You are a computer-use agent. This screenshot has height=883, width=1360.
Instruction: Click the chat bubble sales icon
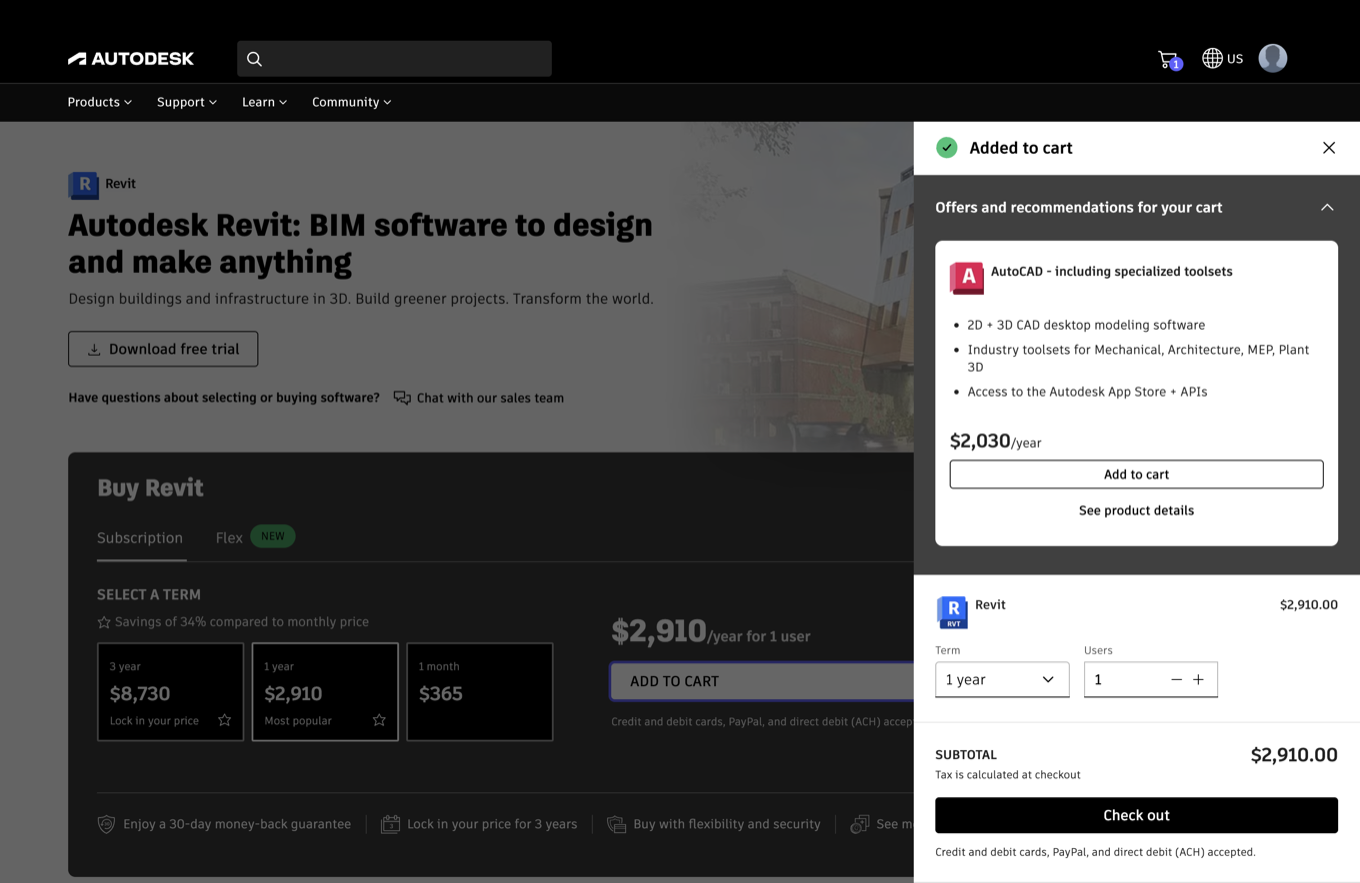[402, 398]
